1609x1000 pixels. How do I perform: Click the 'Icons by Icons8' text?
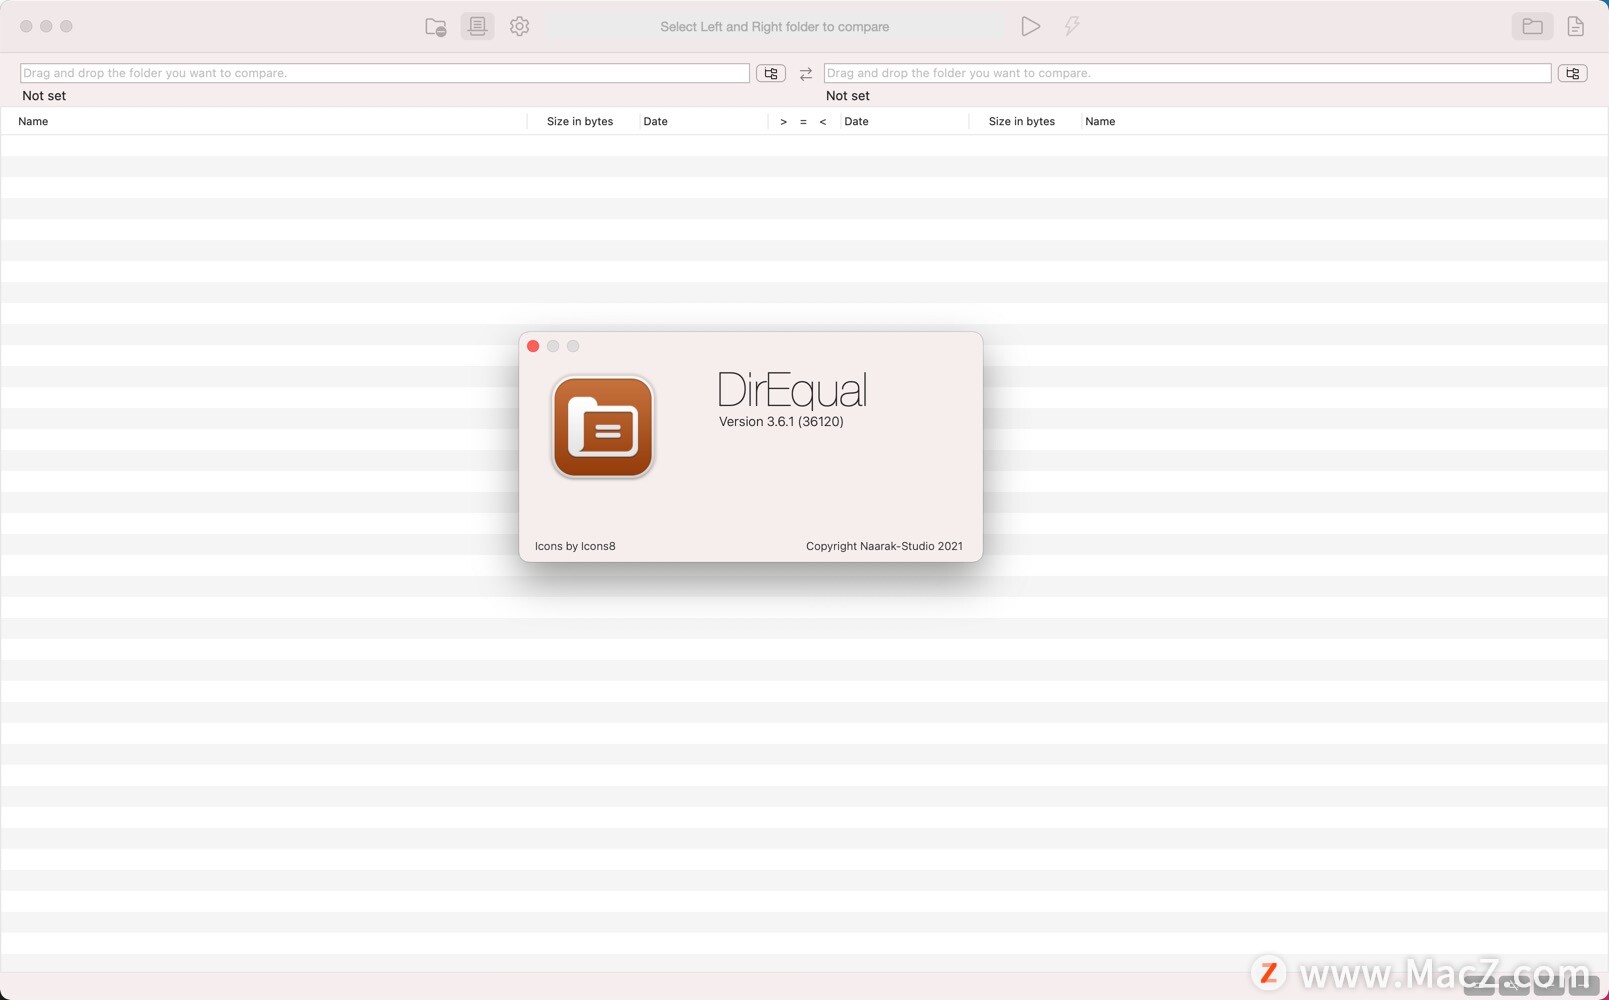[575, 546]
